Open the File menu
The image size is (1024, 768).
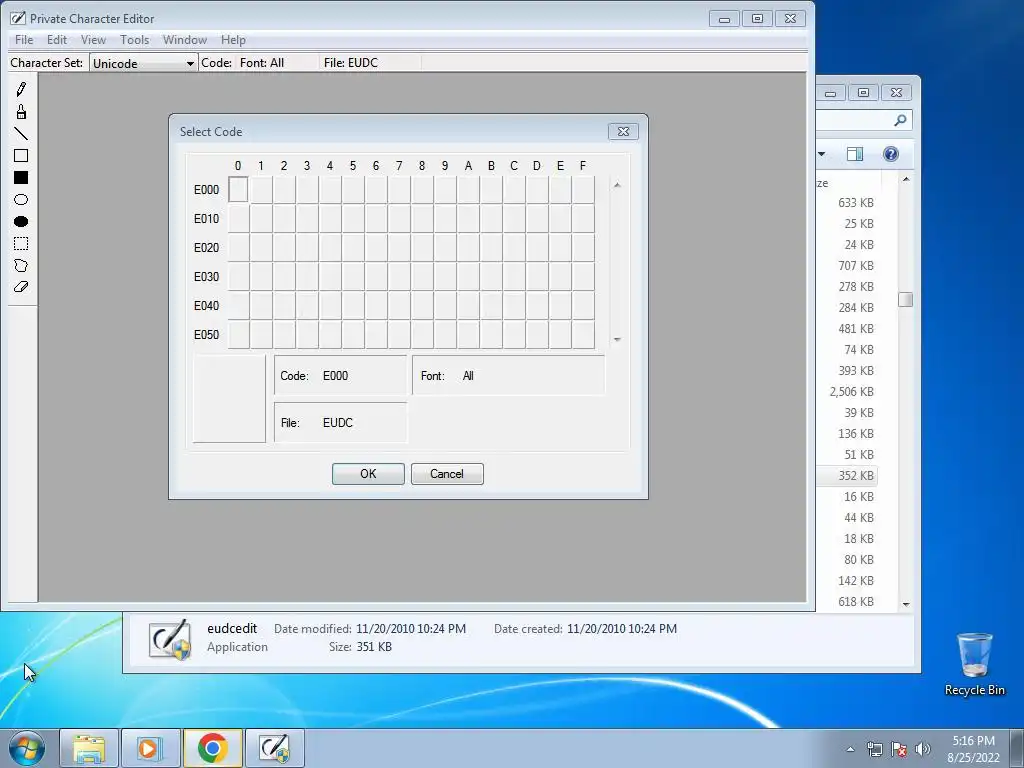(x=24, y=40)
